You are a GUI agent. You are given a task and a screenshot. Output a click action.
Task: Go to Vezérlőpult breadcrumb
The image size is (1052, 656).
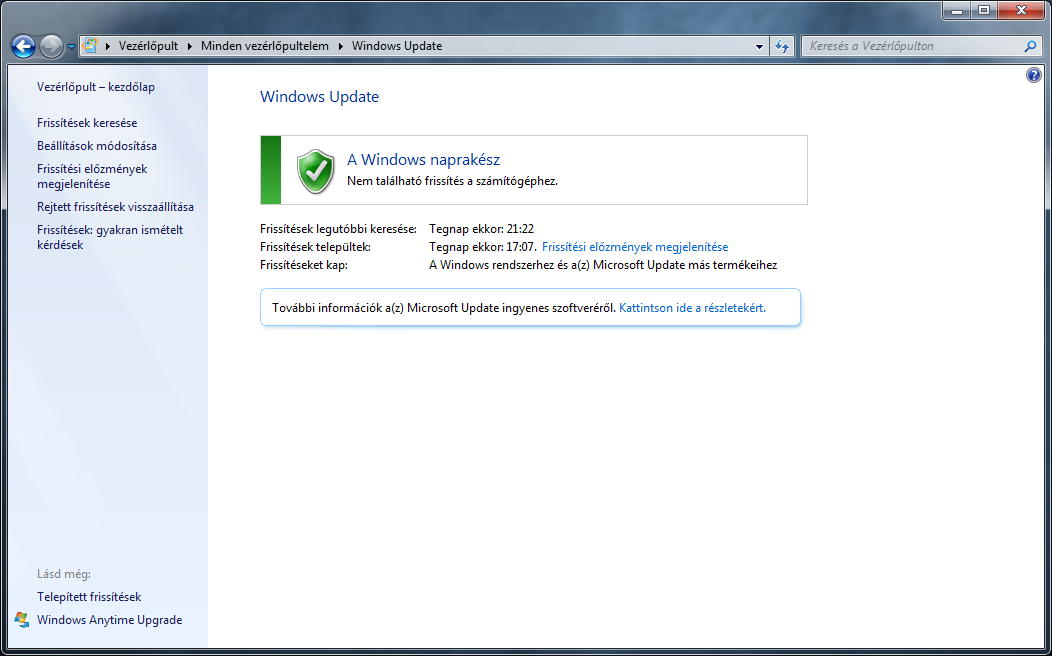tap(148, 46)
